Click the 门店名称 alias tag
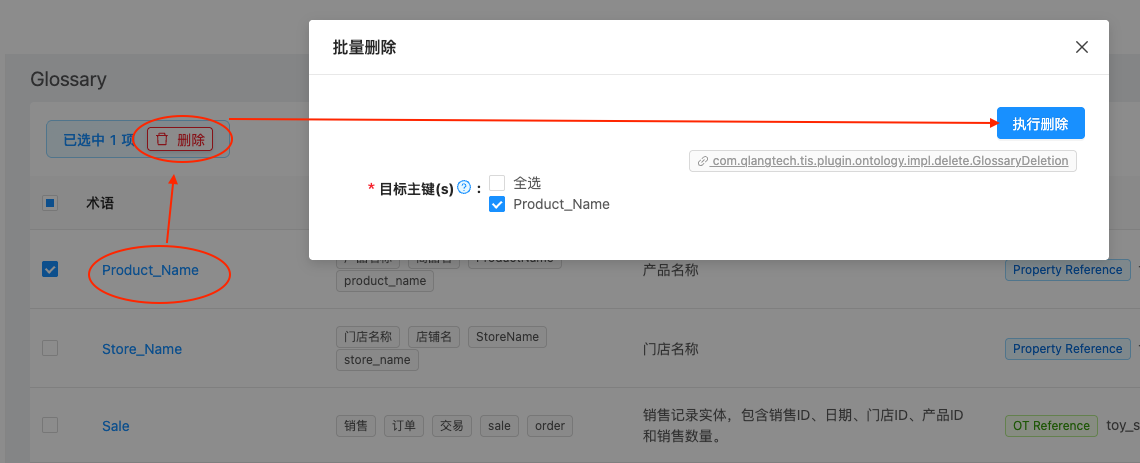This screenshot has width=1140, height=463. 368,337
